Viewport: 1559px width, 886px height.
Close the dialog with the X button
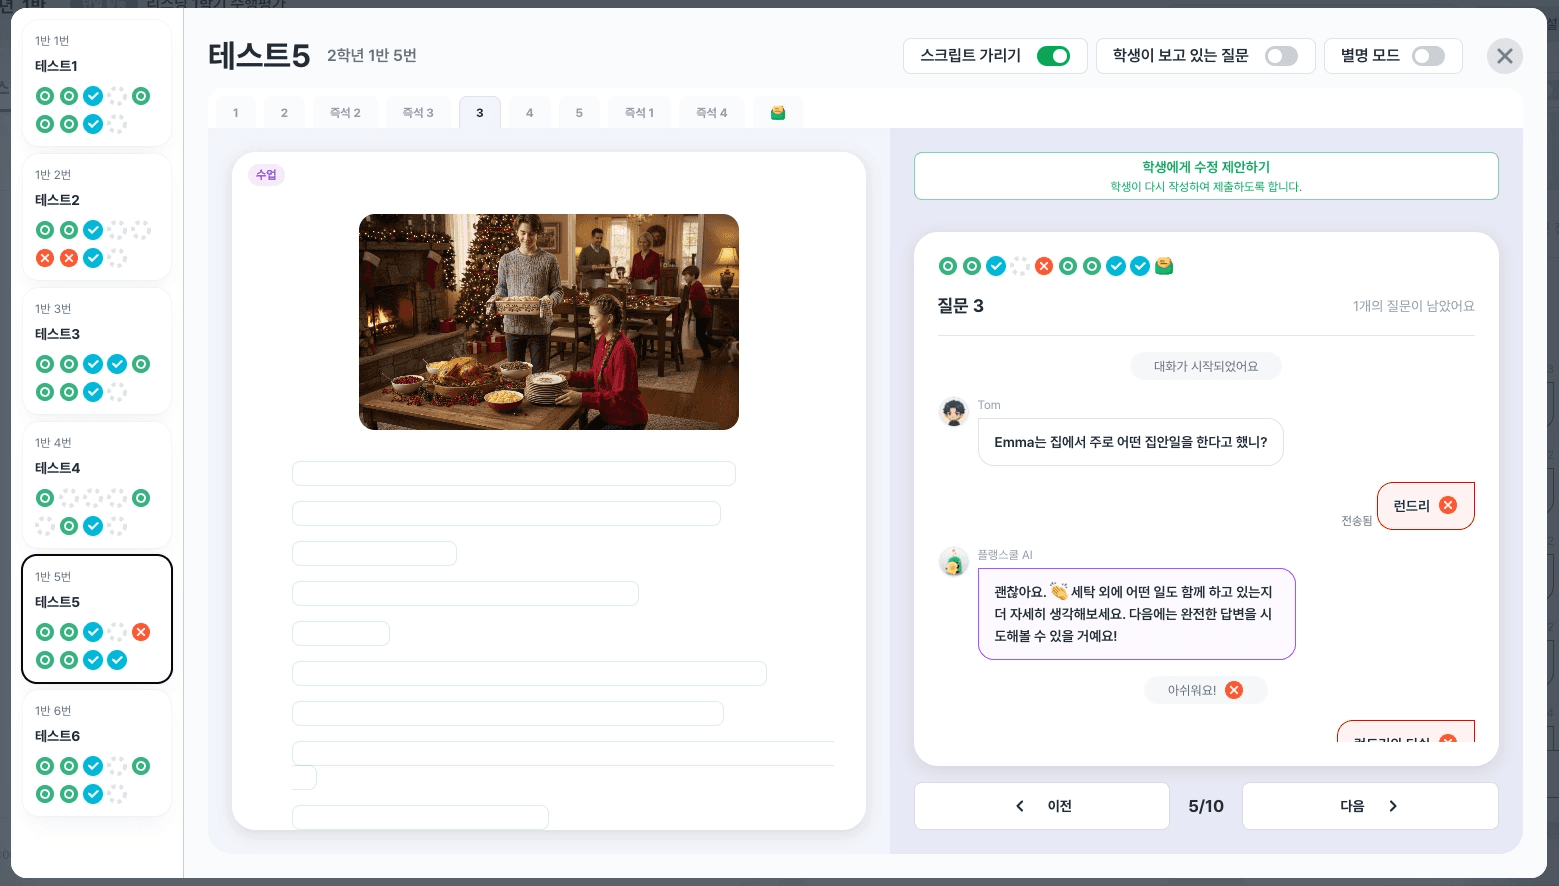pyautogui.click(x=1505, y=56)
